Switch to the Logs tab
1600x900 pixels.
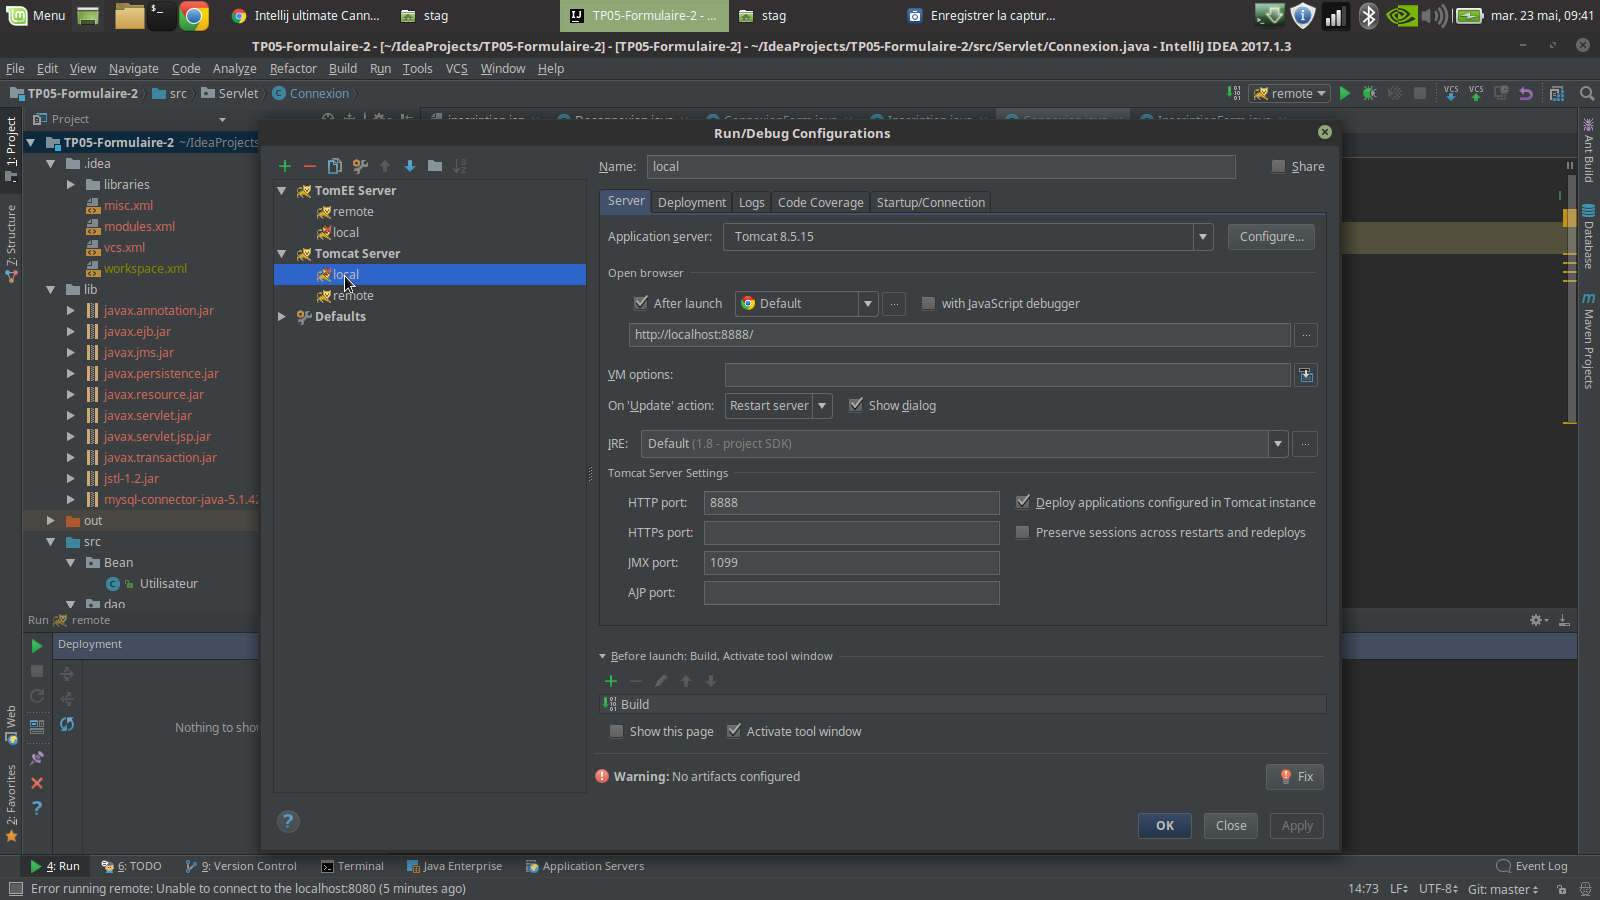click(x=752, y=202)
